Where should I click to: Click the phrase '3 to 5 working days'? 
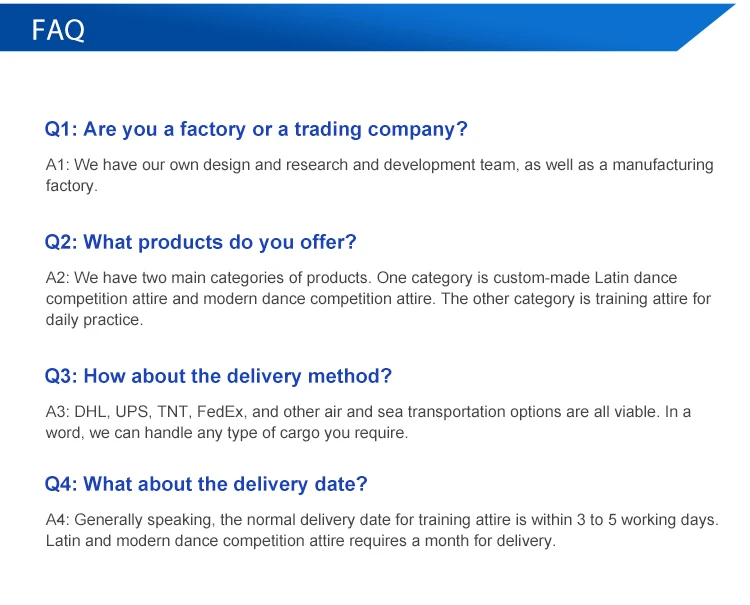point(650,520)
